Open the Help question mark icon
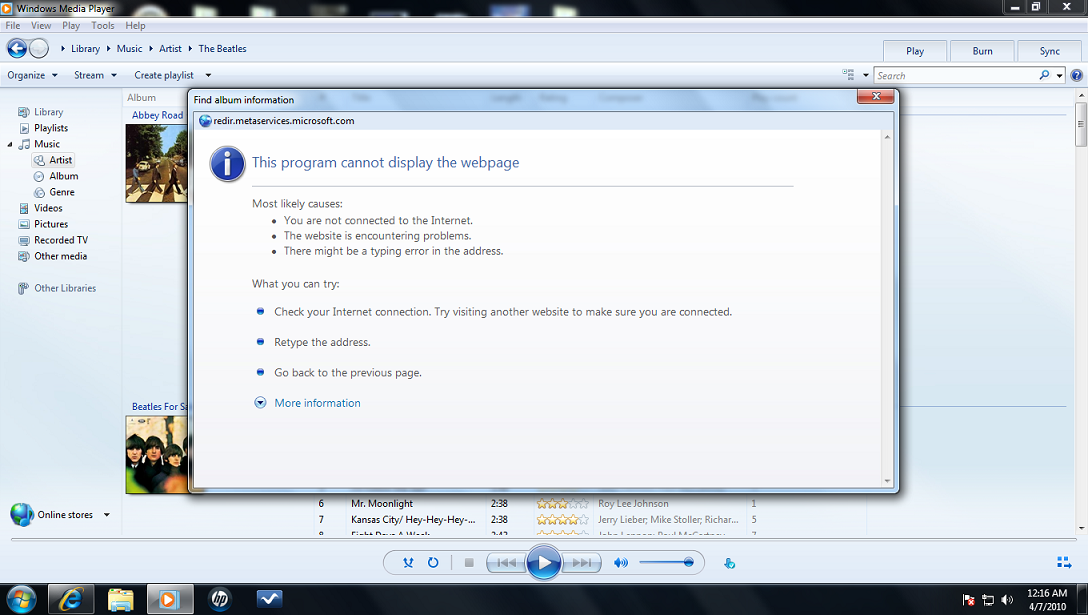The height and width of the screenshot is (615, 1088). [x=1076, y=76]
